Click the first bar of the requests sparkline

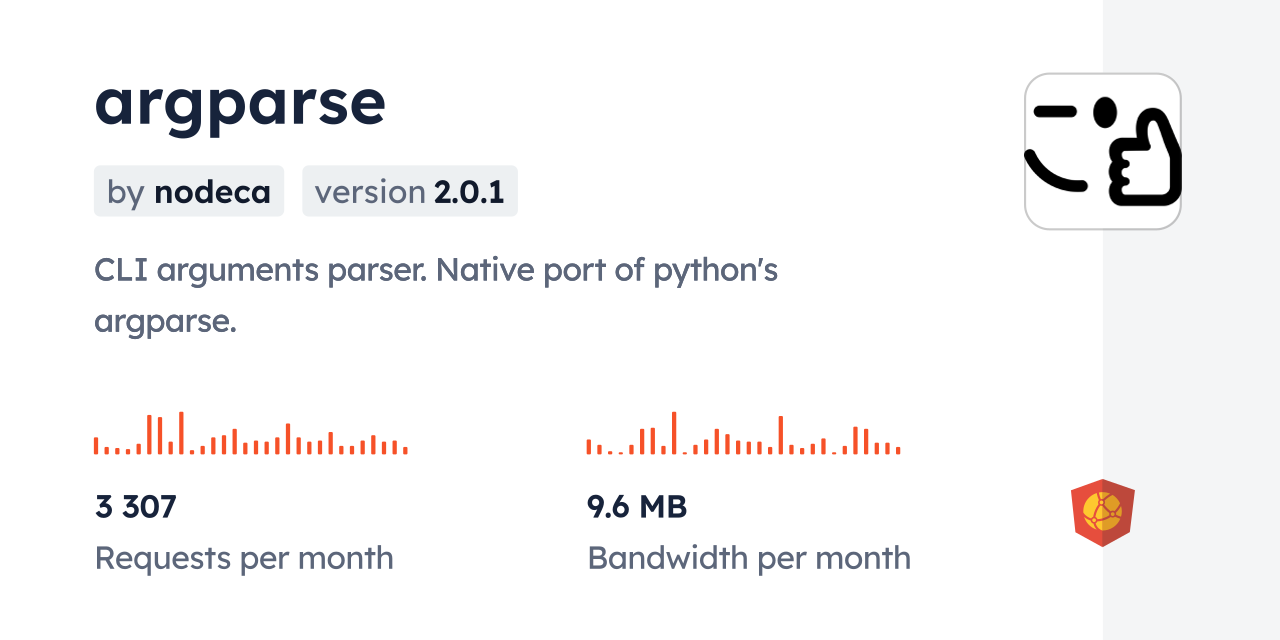pyautogui.click(x=96, y=446)
